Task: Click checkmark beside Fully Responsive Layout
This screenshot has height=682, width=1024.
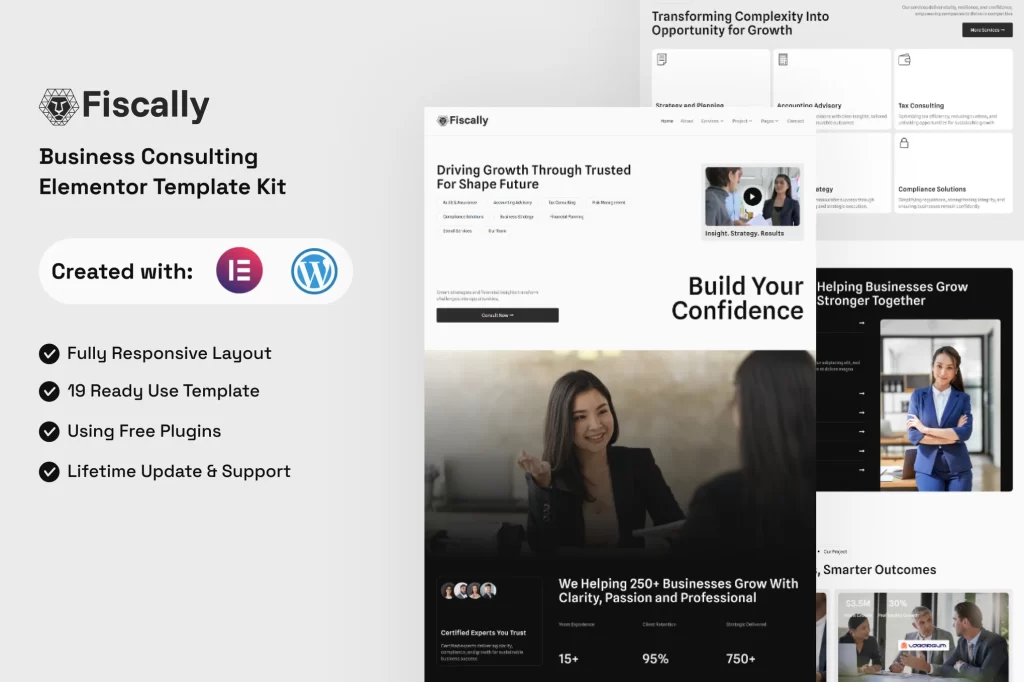Action: pos(49,353)
